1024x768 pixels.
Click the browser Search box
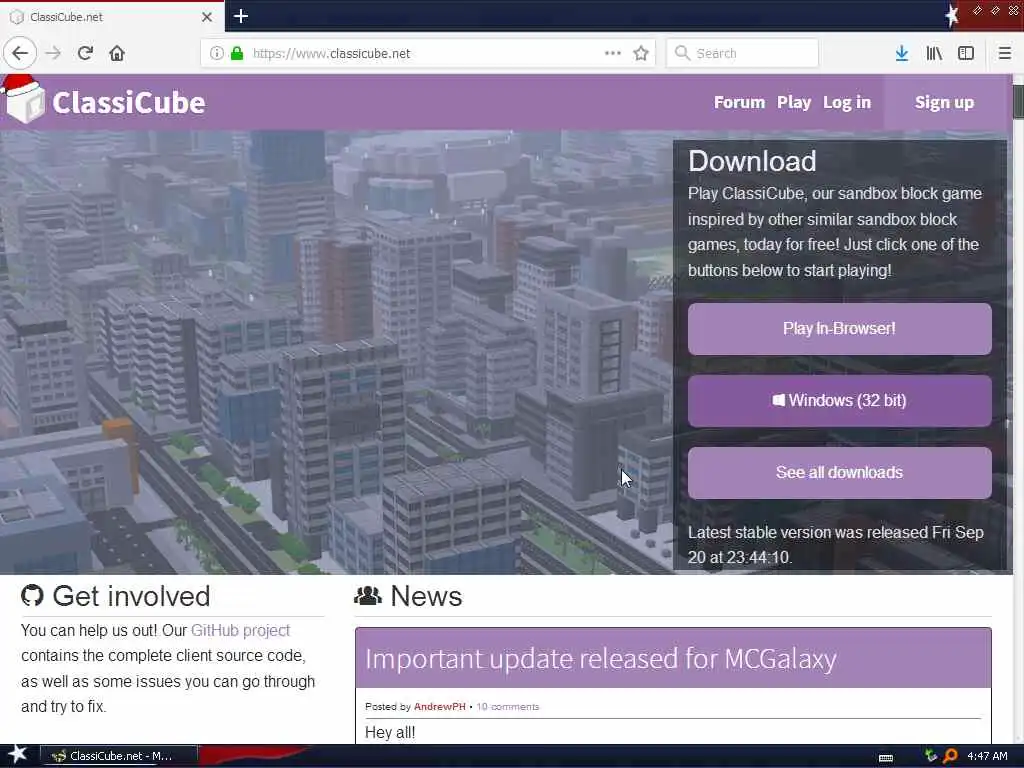(x=742, y=53)
